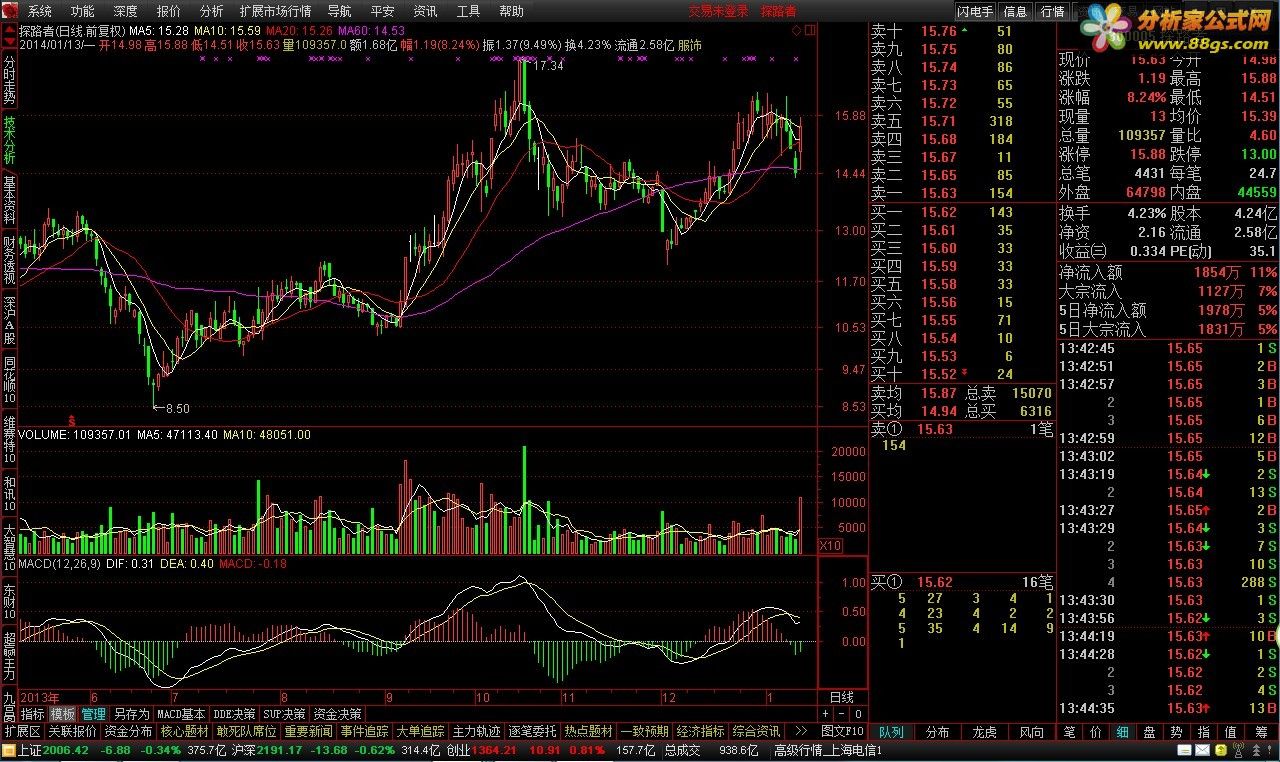Open the 扩展市场行情 menu
Screen dimensions: 1280x762
coord(275,12)
